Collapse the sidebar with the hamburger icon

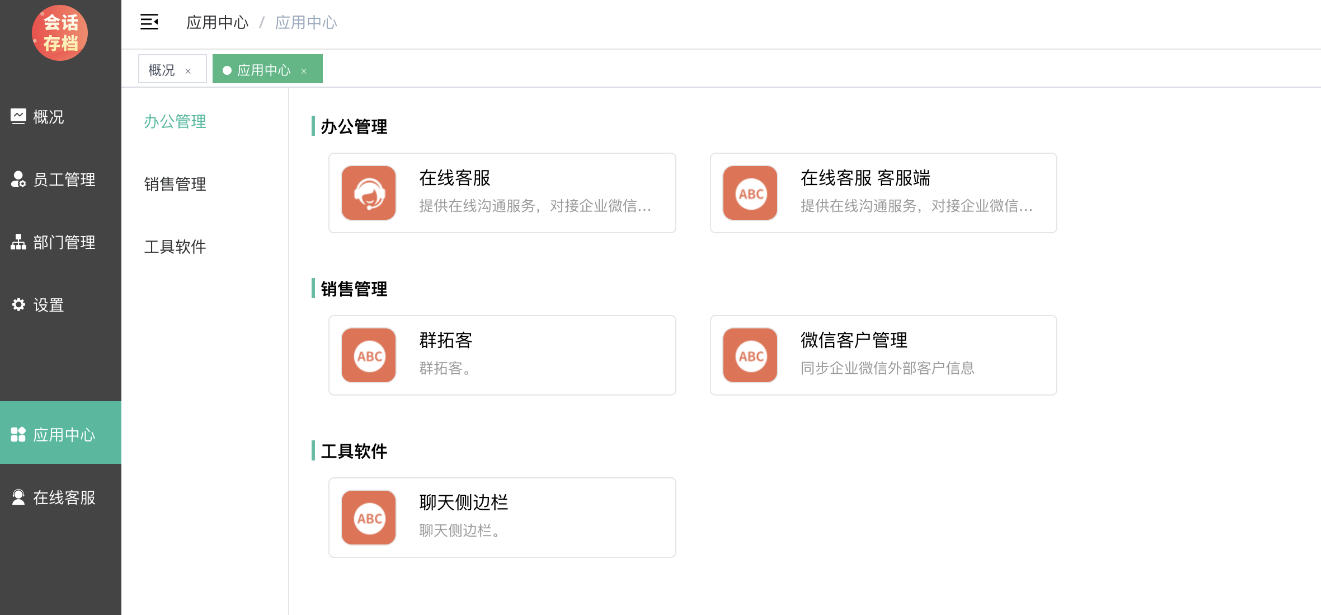click(149, 22)
